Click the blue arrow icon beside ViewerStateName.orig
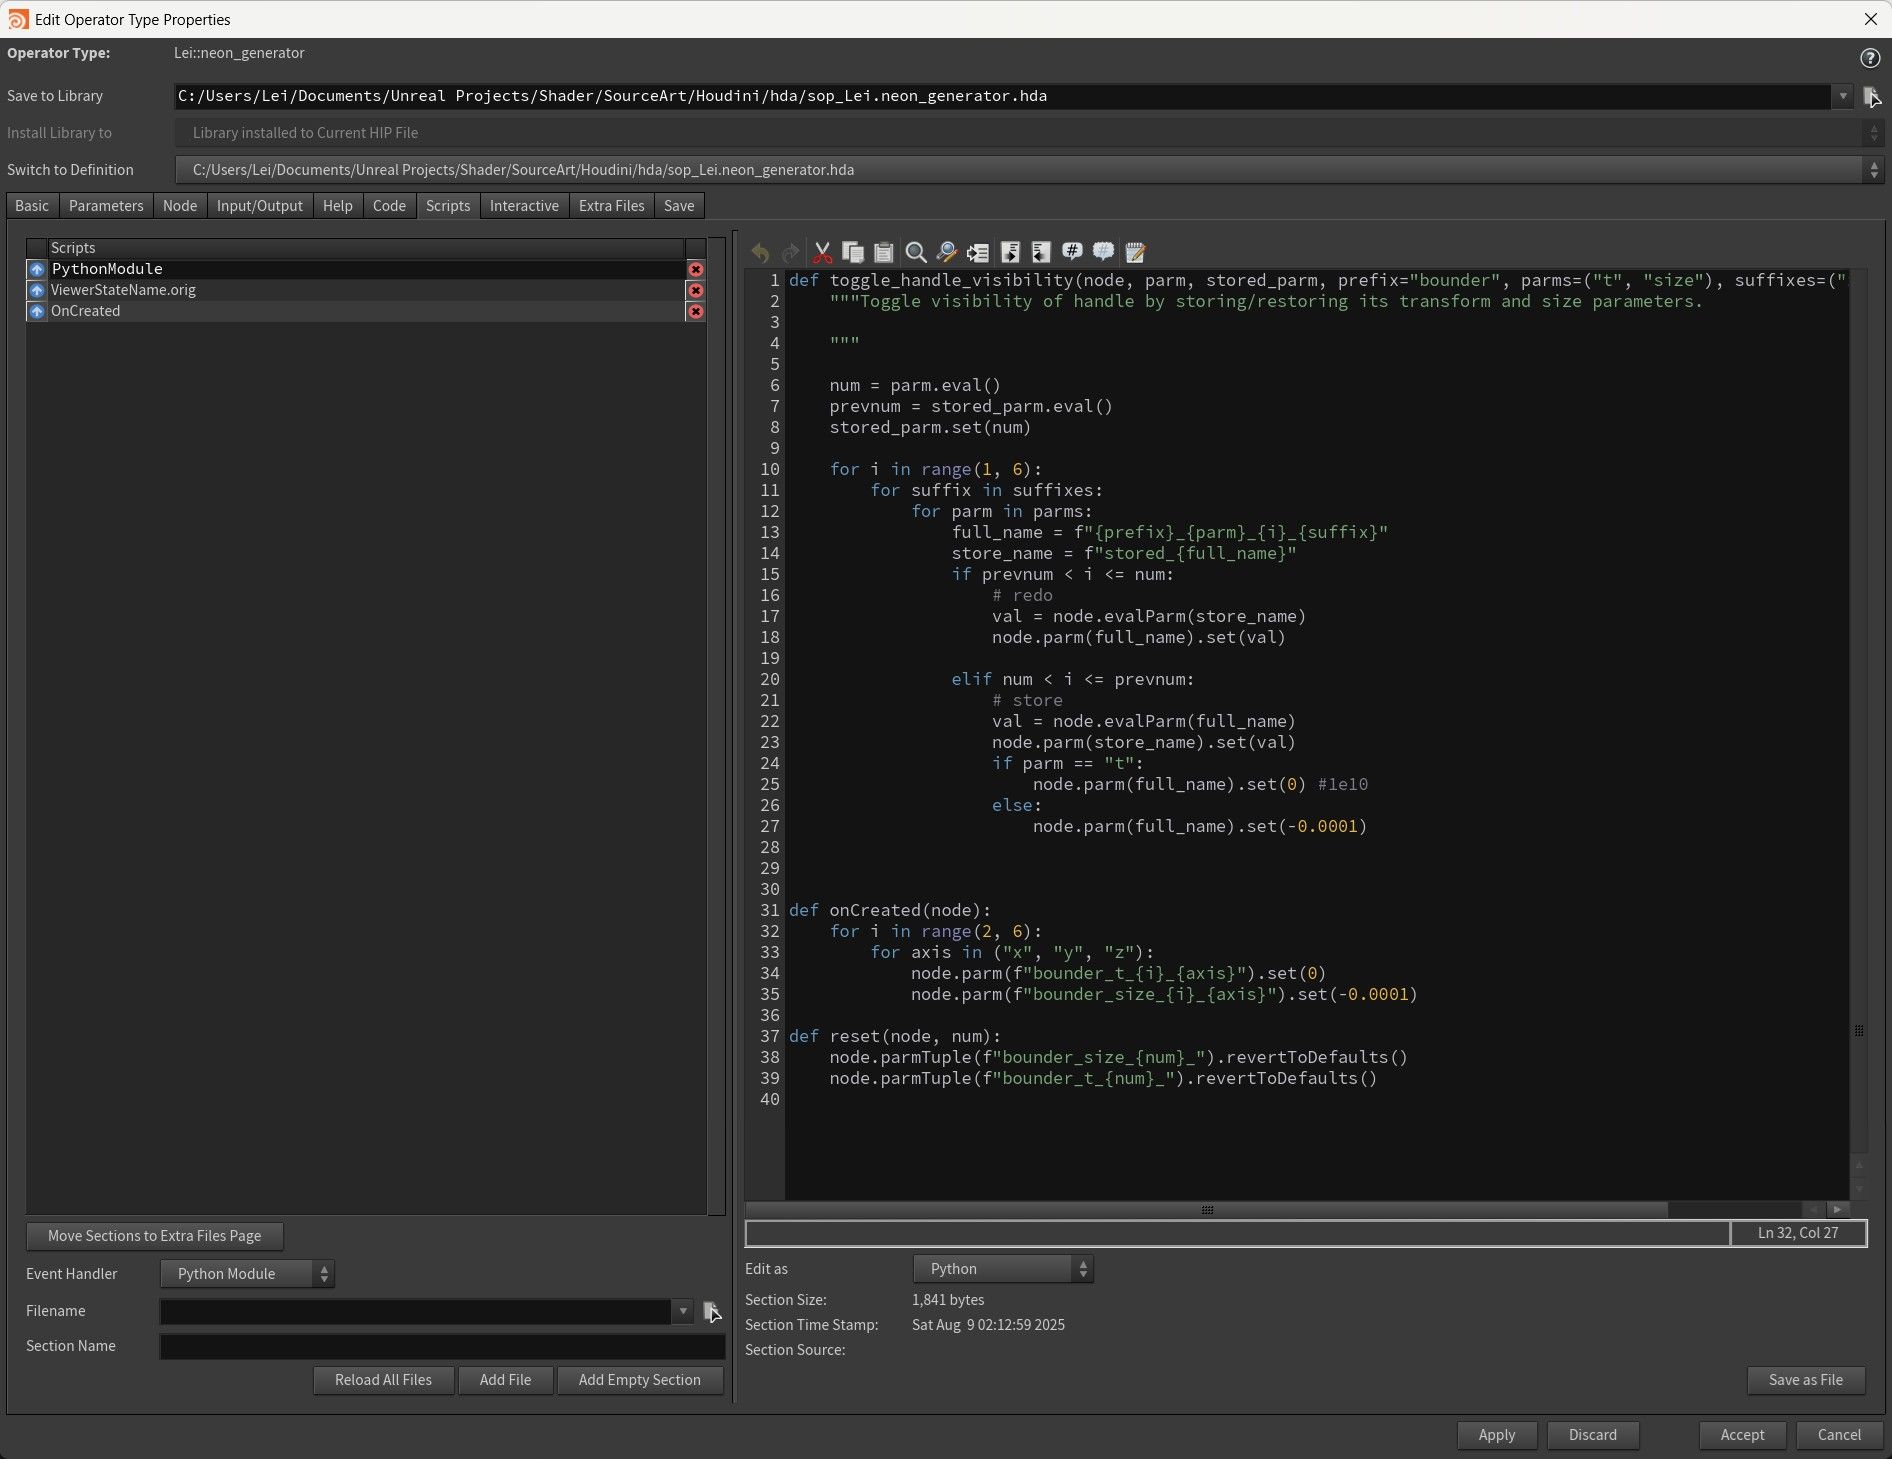Viewport: 1892px width, 1459px height. pos(37,290)
